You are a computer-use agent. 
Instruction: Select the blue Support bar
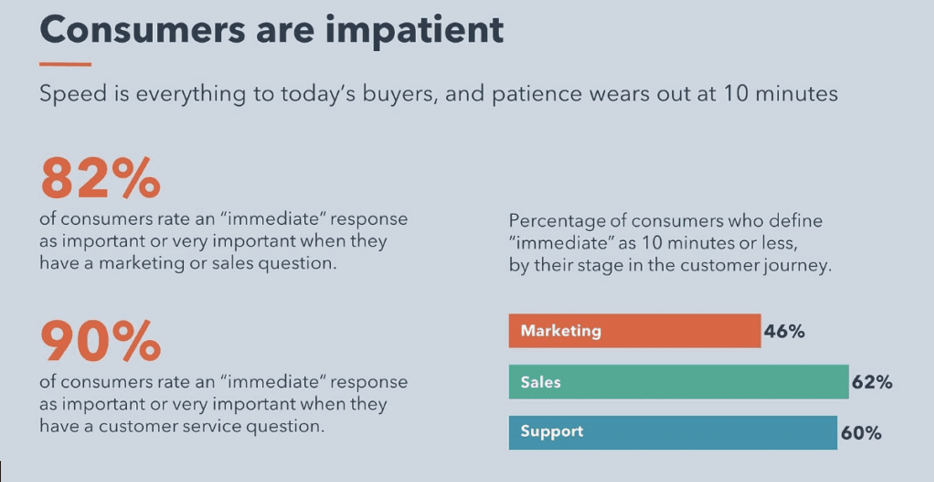click(672, 432)
